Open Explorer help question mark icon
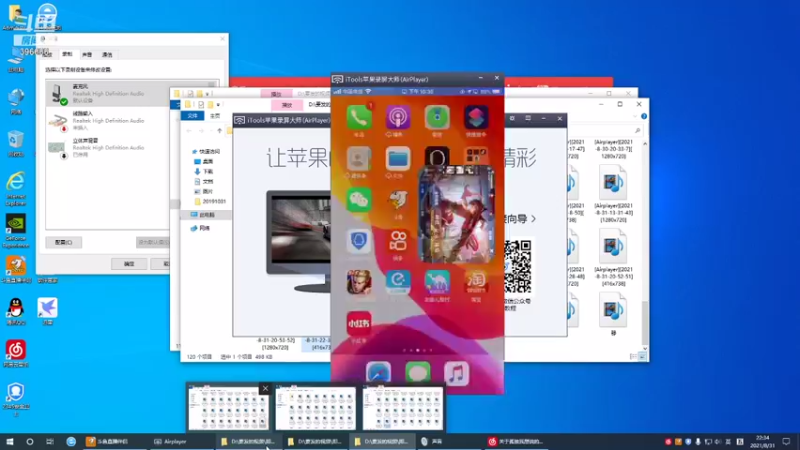The width and height of the screenshot is (800, 450). coord(644,116)
